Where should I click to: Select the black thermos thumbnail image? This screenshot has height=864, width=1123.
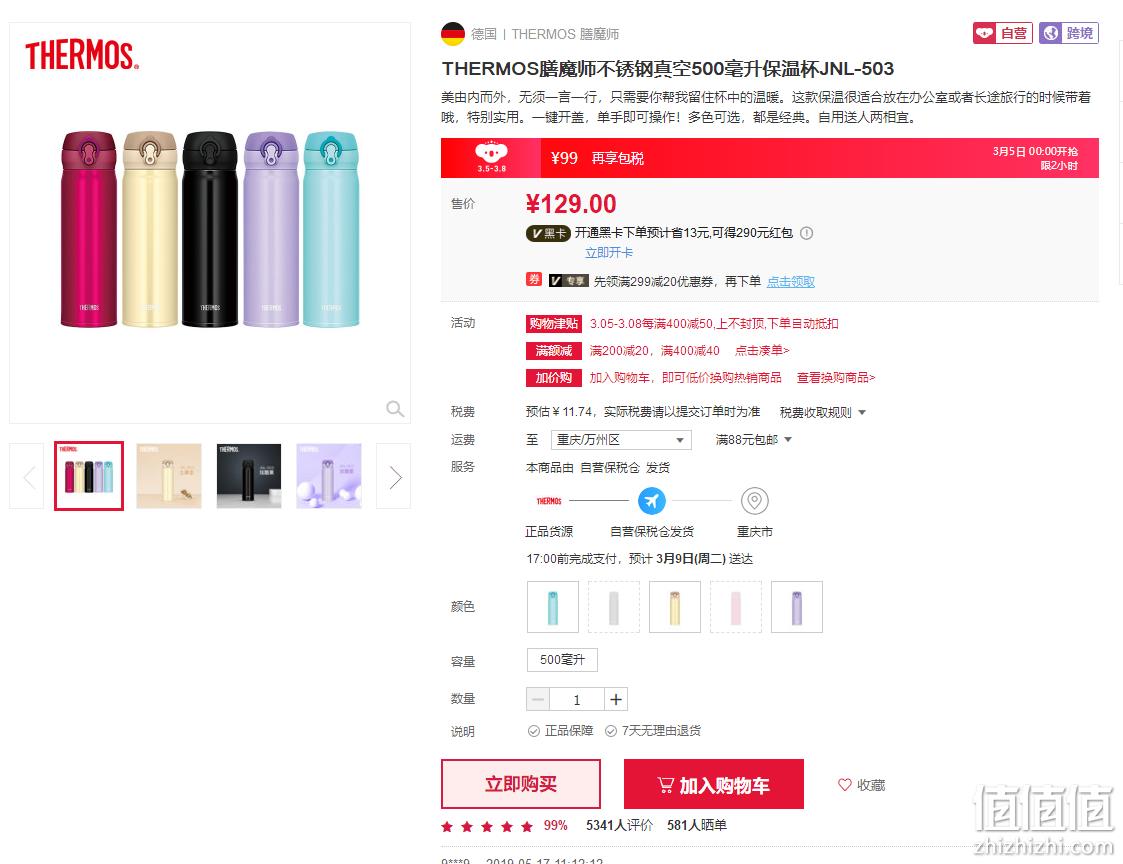click(x=249, y=476)
